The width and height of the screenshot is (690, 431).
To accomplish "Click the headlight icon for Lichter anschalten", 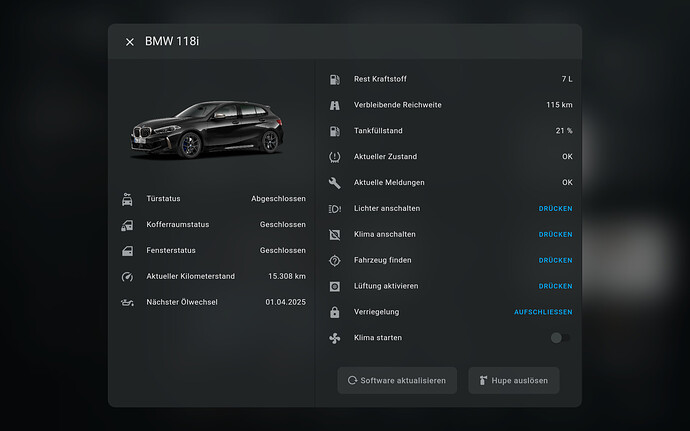I will pos(334,209).
